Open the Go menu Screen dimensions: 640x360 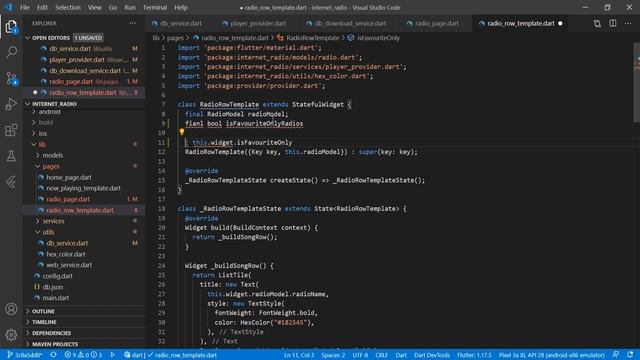pyautogui.click(x=113, y=7)
